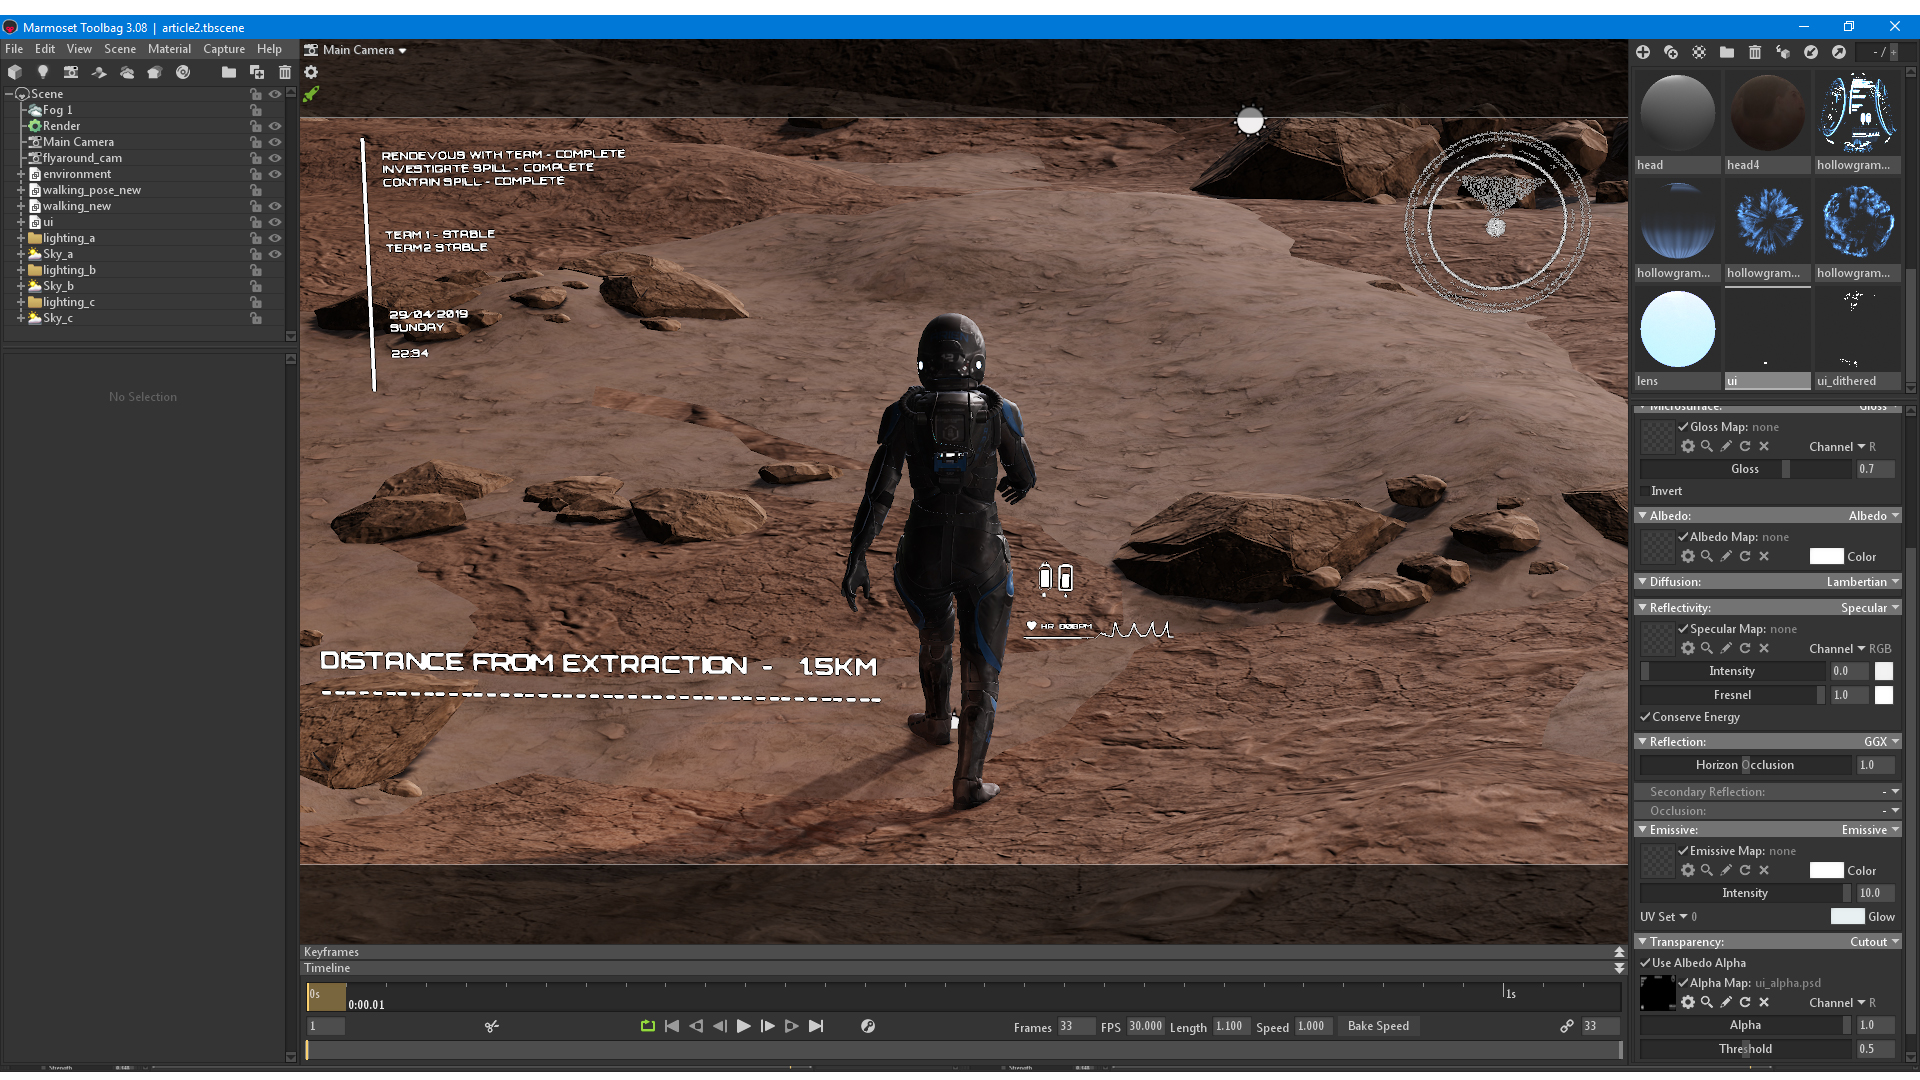Adjust the Gloss slider
This screenshot has width=1920, height=1080.
coord(1745,469)
